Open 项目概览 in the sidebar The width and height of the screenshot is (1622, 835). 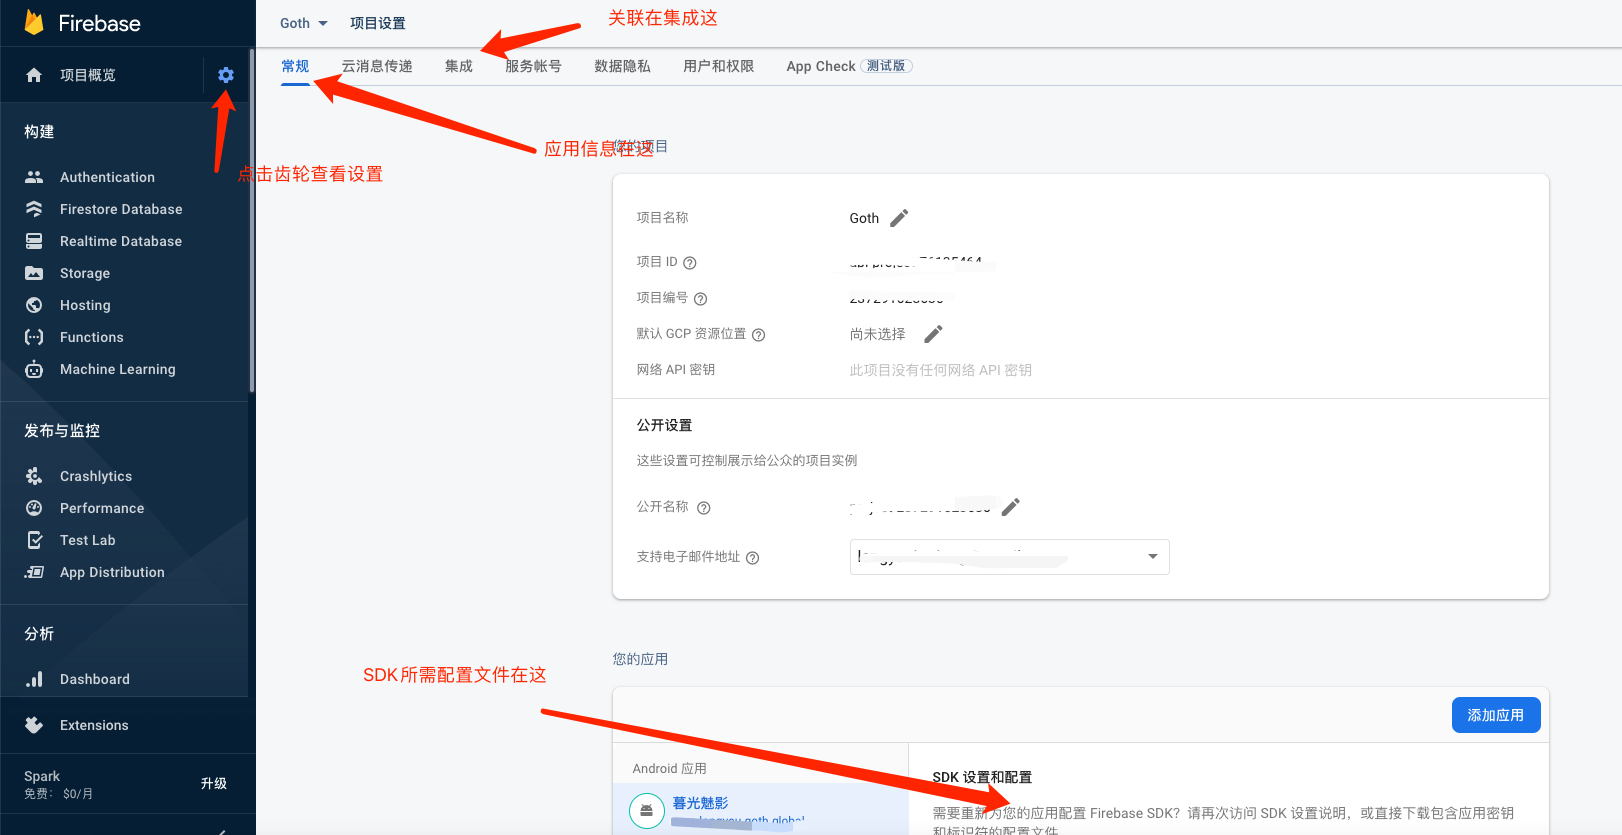(x=88, y=75)
